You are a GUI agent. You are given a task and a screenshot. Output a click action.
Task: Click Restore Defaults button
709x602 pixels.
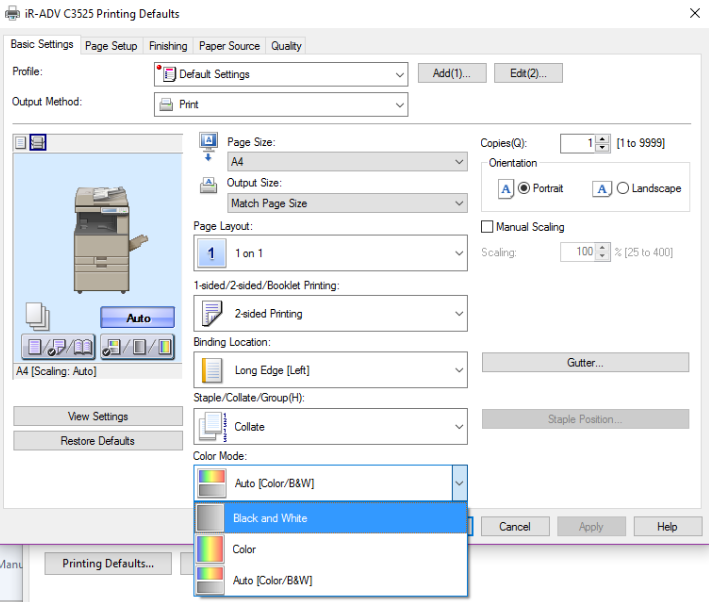98,441
